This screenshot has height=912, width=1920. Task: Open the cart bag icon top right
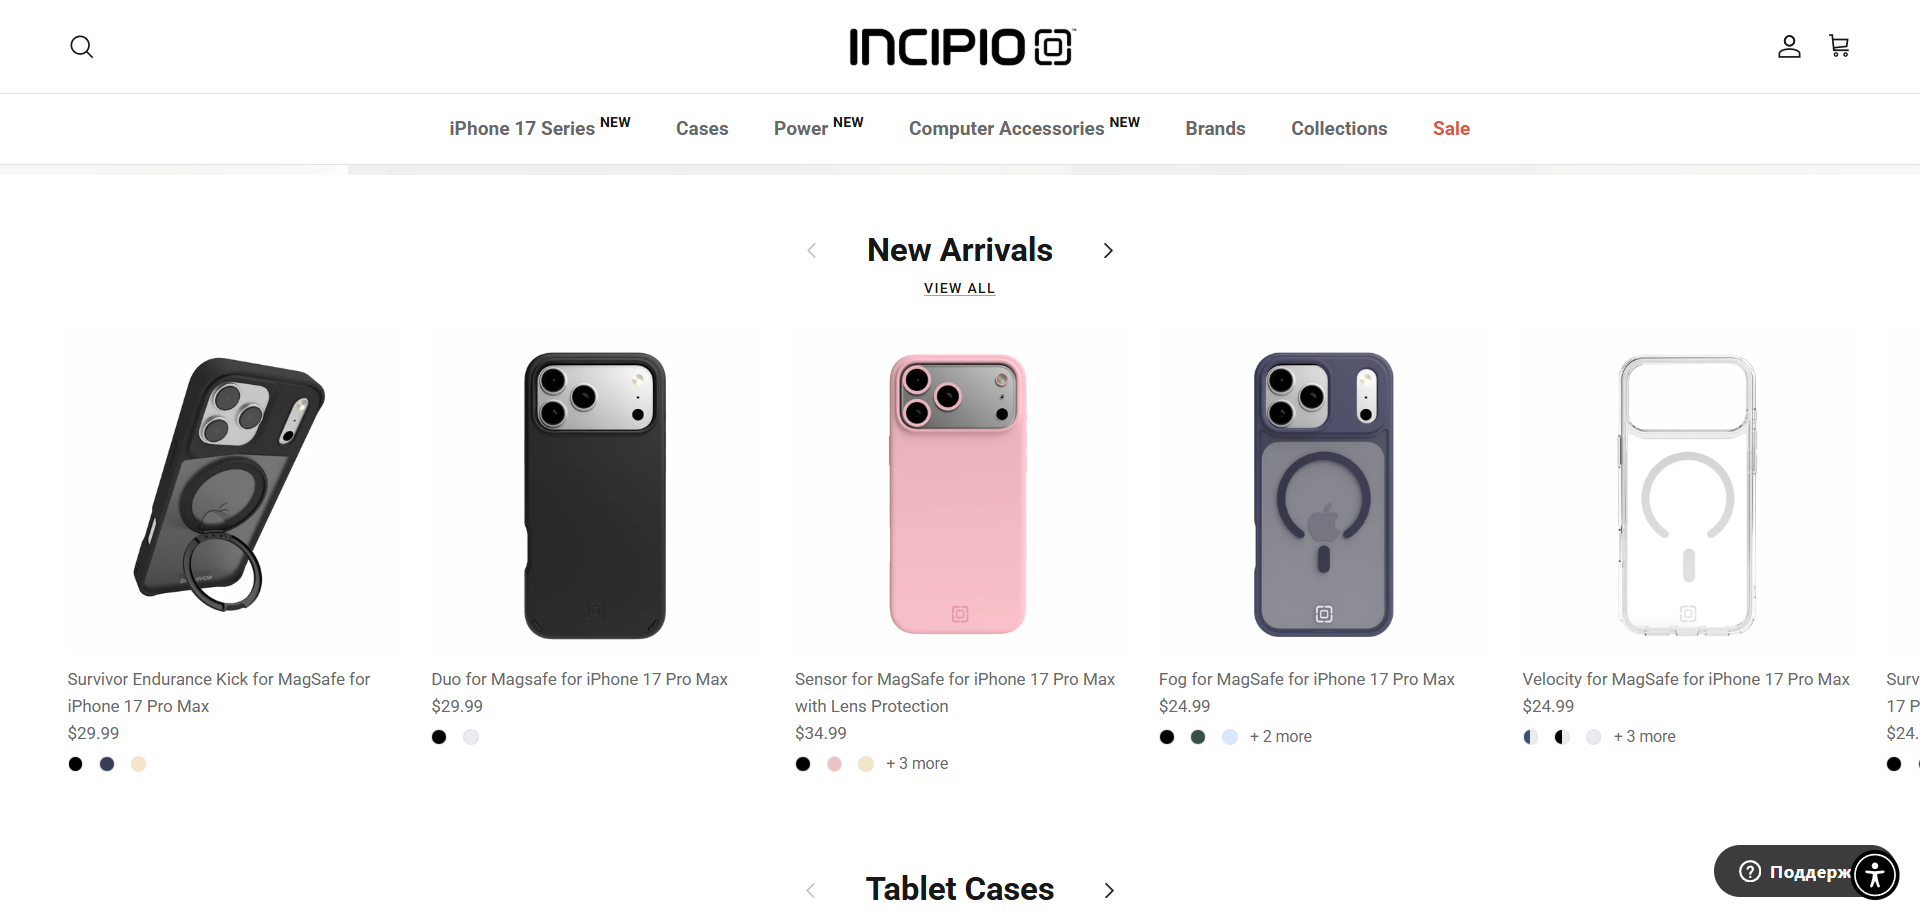(1839, 46)
